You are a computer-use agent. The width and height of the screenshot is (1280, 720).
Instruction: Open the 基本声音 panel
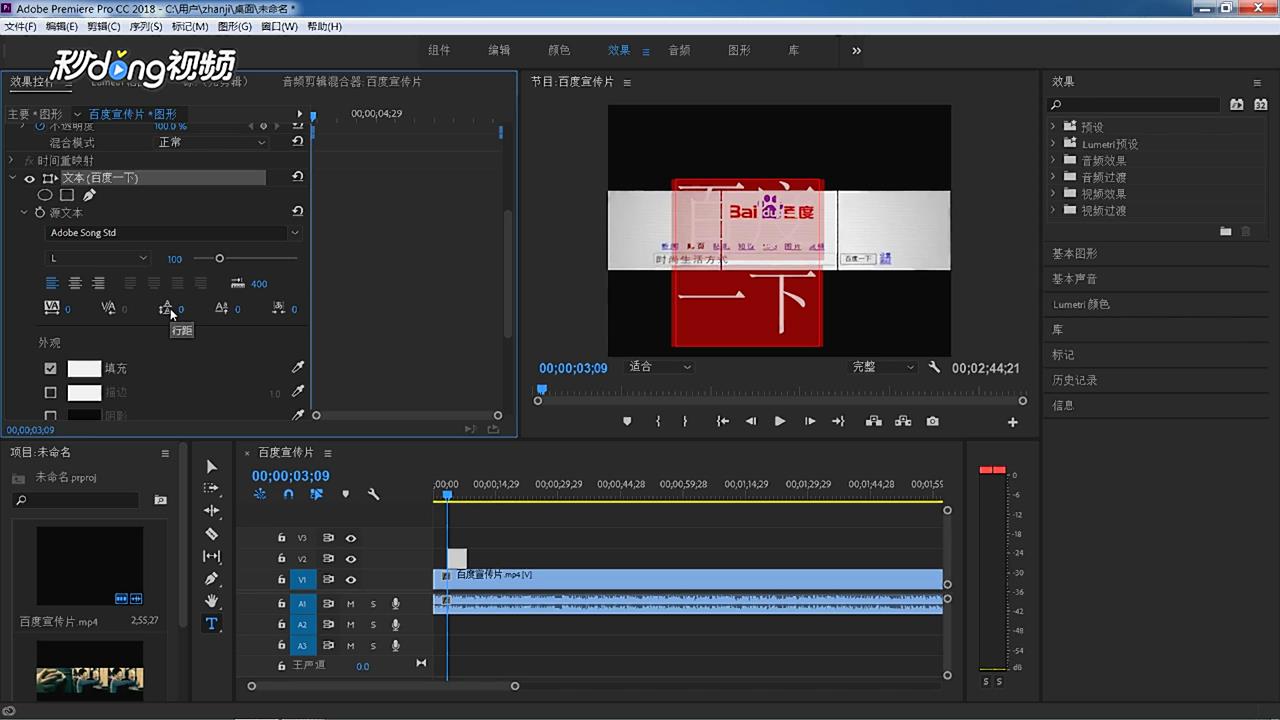[1075, 279]
